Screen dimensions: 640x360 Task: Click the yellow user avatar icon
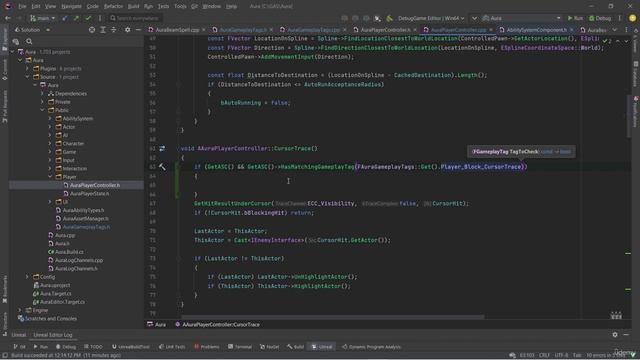[x=632, y=18]
